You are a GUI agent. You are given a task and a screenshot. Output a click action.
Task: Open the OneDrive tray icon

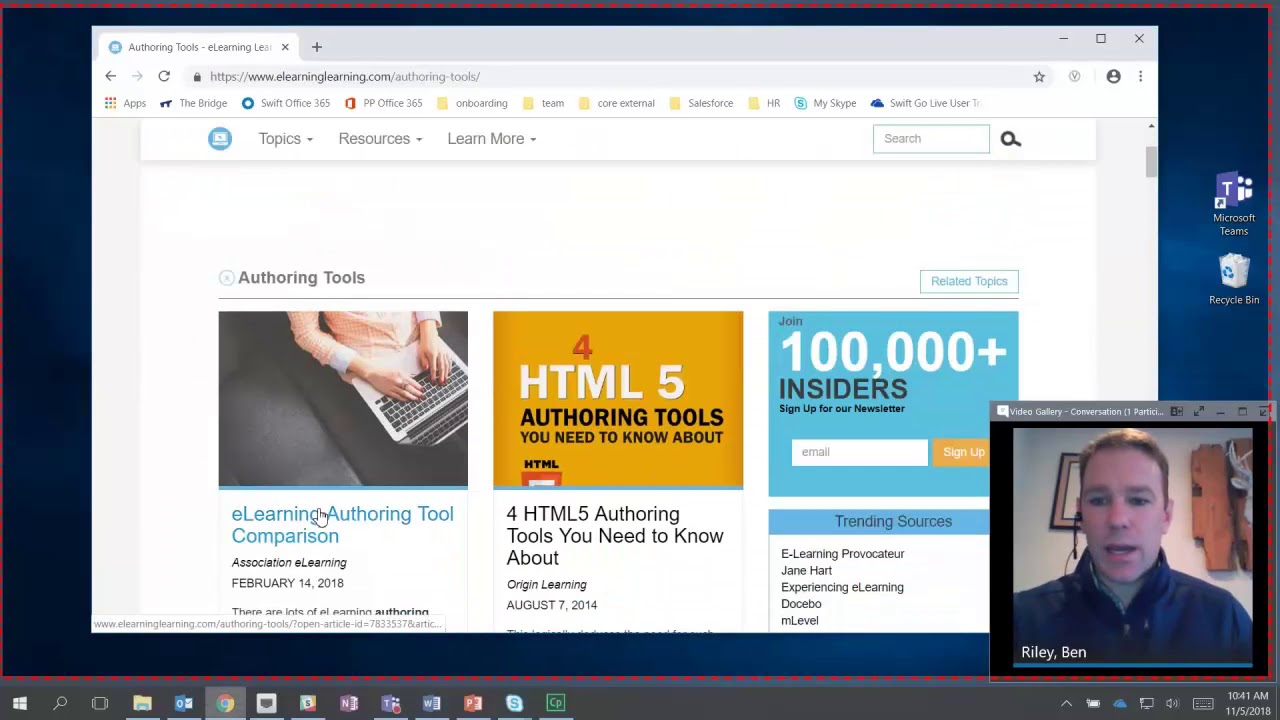(x=1120, y=703)
